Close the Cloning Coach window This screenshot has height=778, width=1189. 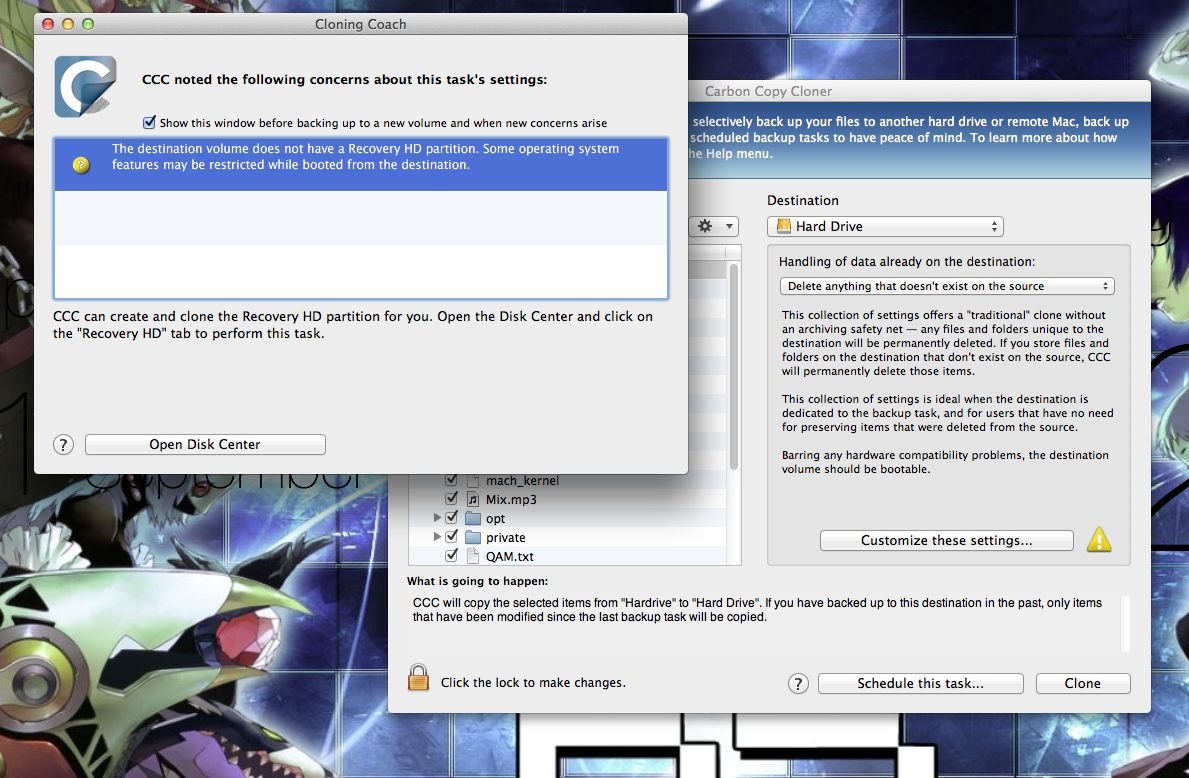(48, 24)
